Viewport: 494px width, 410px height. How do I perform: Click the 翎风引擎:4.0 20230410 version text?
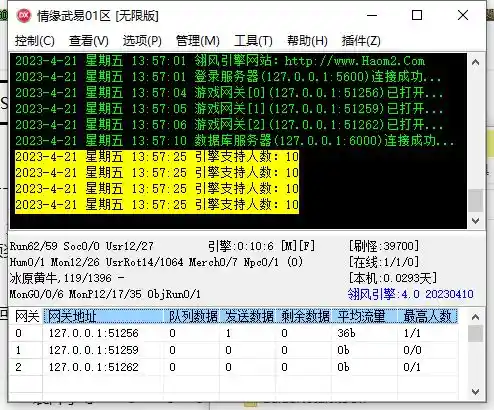click(410, 294)
